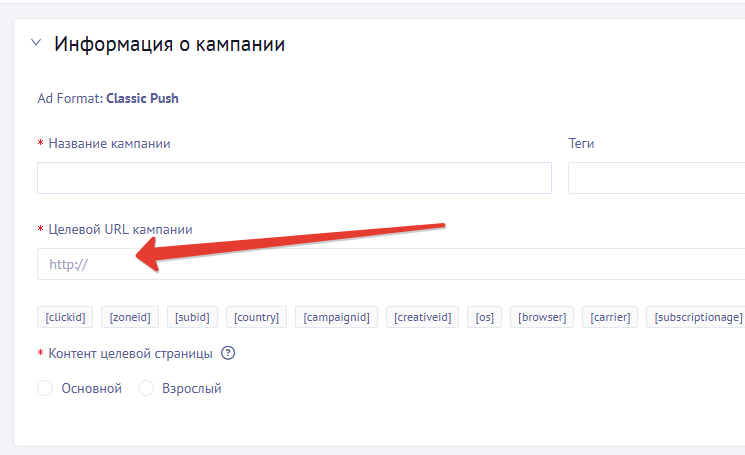Screen dimensions: 745x455
Task: Click the [creativeid] macro tag
Action: pos(422,317)
